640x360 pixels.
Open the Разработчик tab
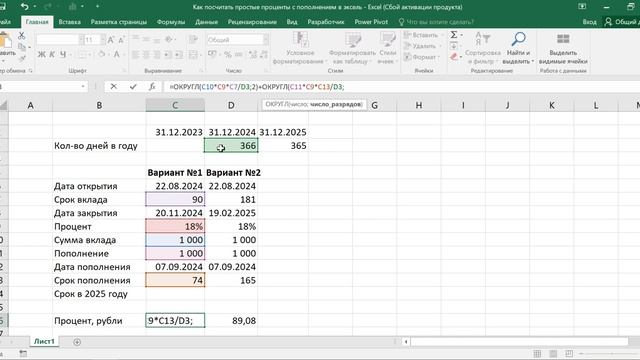pos(326,22)
